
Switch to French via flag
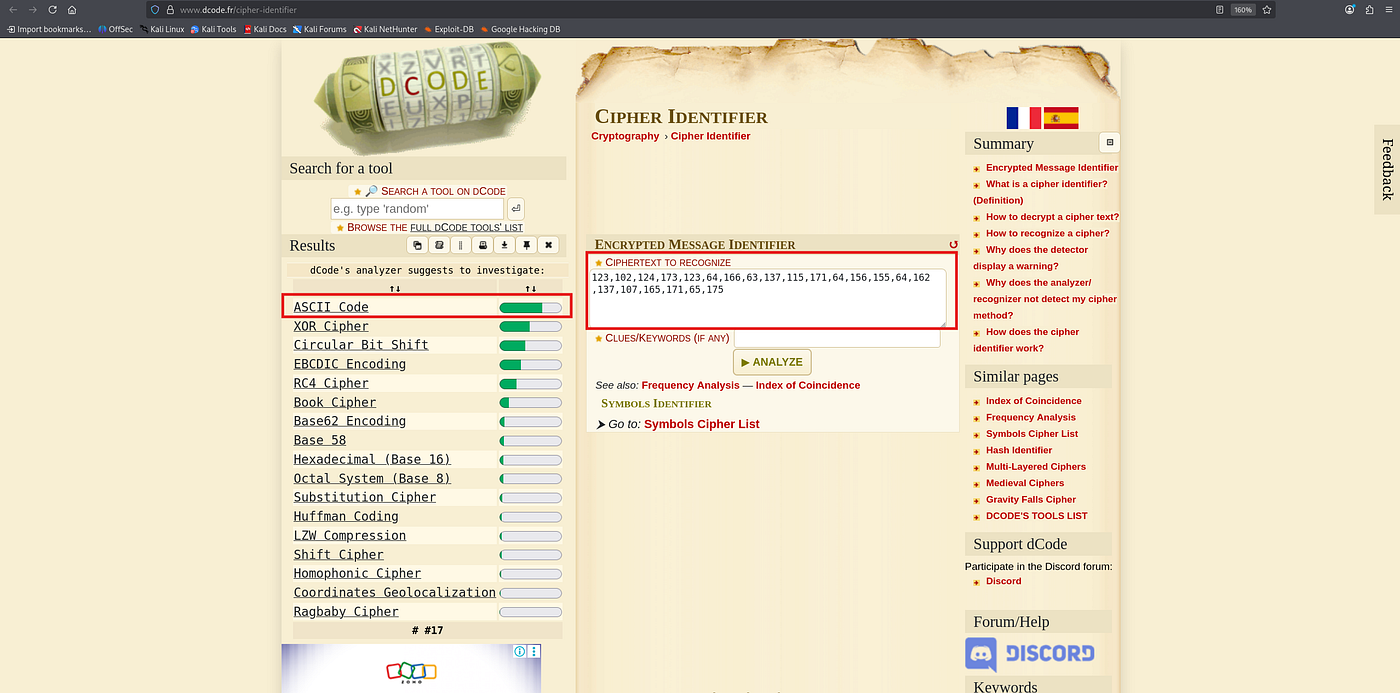(1023, 118)
